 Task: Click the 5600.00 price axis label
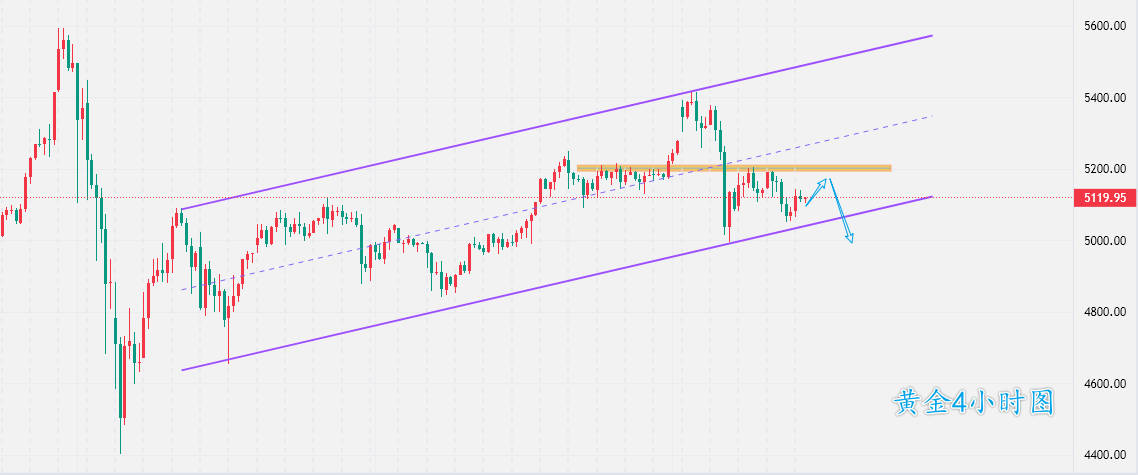coord(1105,26)
